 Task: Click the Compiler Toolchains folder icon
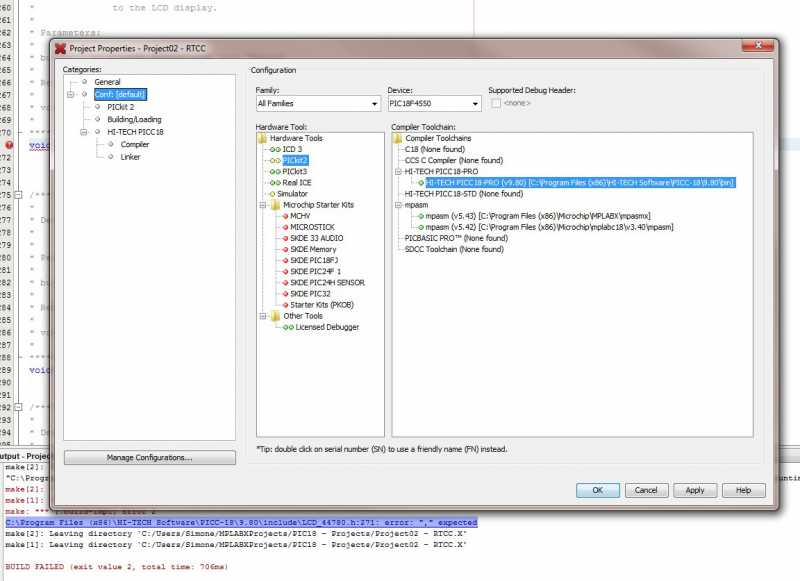[x=397, y=138]
